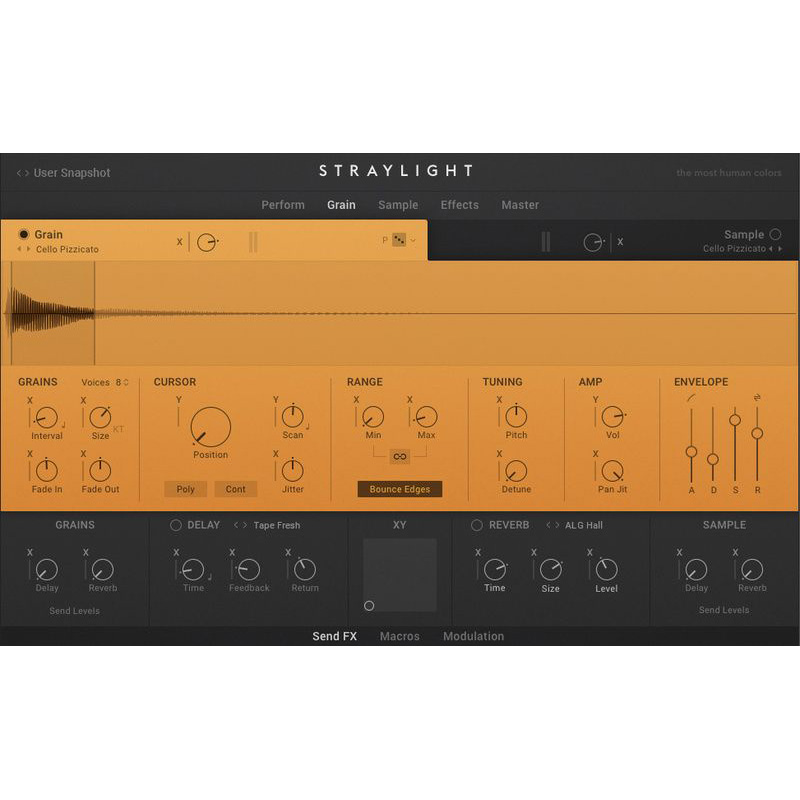Click the Reverb Size knob

551,570
